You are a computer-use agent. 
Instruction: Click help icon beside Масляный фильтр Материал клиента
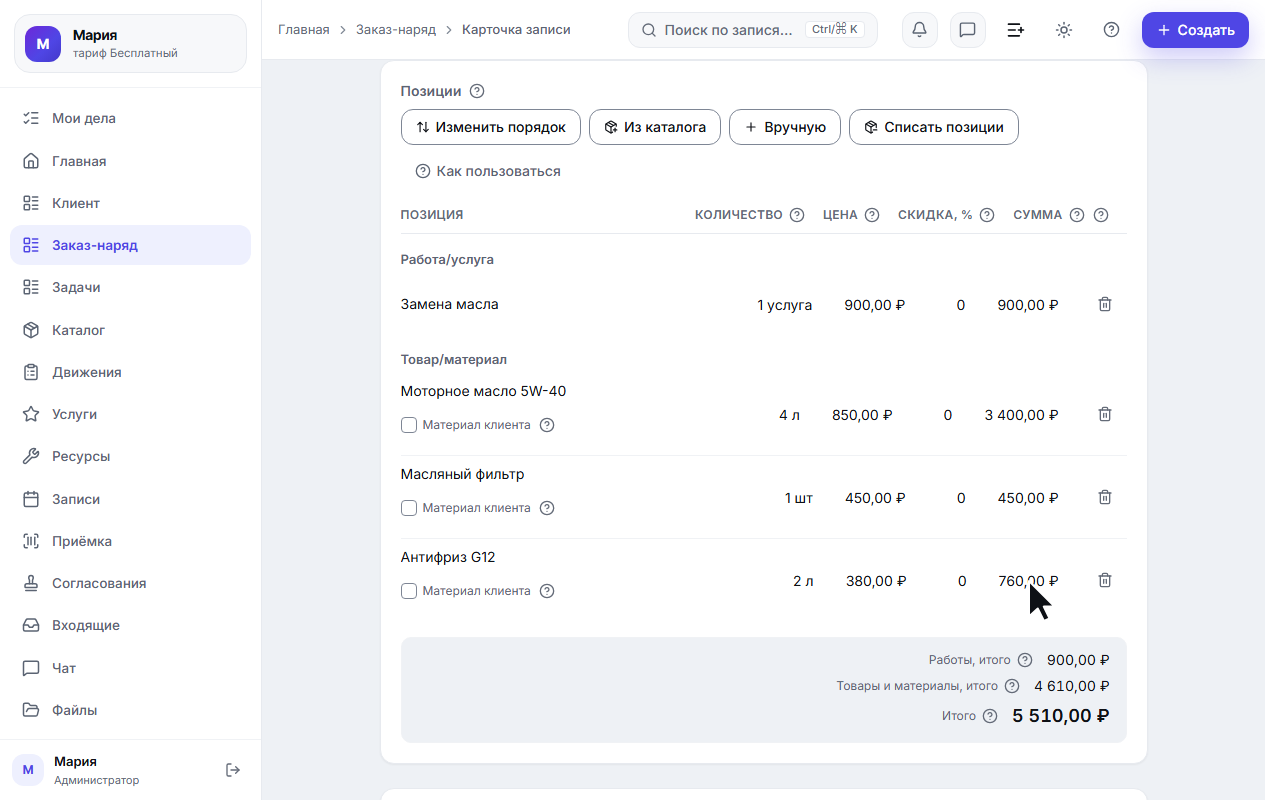(x=547, y=508)
